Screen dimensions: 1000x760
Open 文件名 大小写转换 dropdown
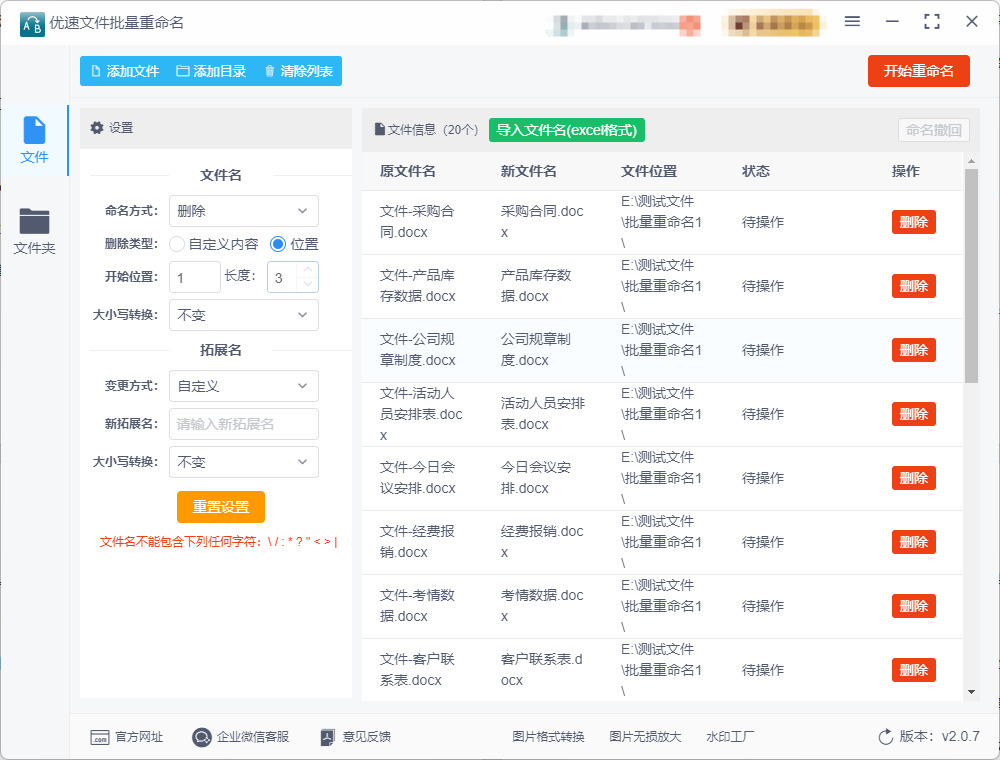[244, 315]
